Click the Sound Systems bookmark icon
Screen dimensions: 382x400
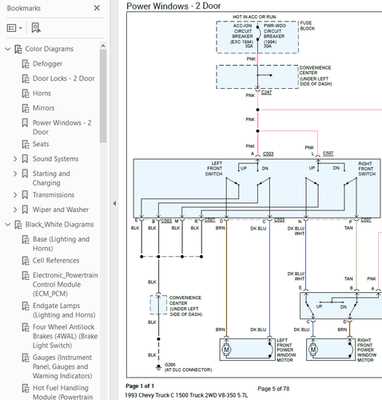point(25,159)
